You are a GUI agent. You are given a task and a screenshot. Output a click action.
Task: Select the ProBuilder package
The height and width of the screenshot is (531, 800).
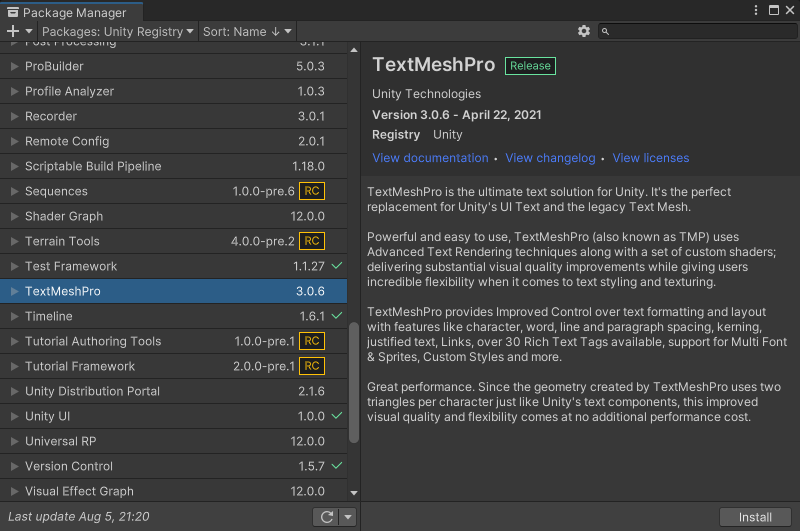pos(173,66)
